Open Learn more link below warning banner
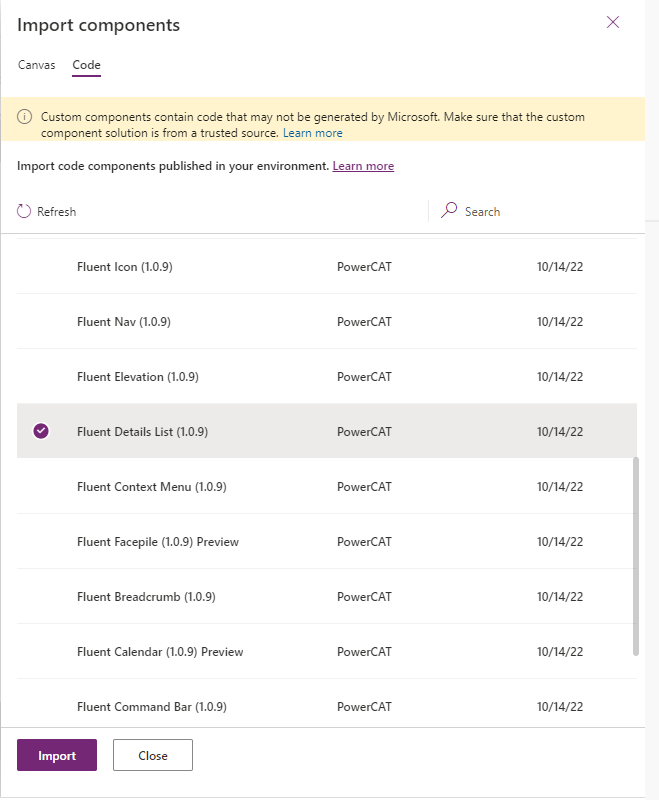 point(363,166)
